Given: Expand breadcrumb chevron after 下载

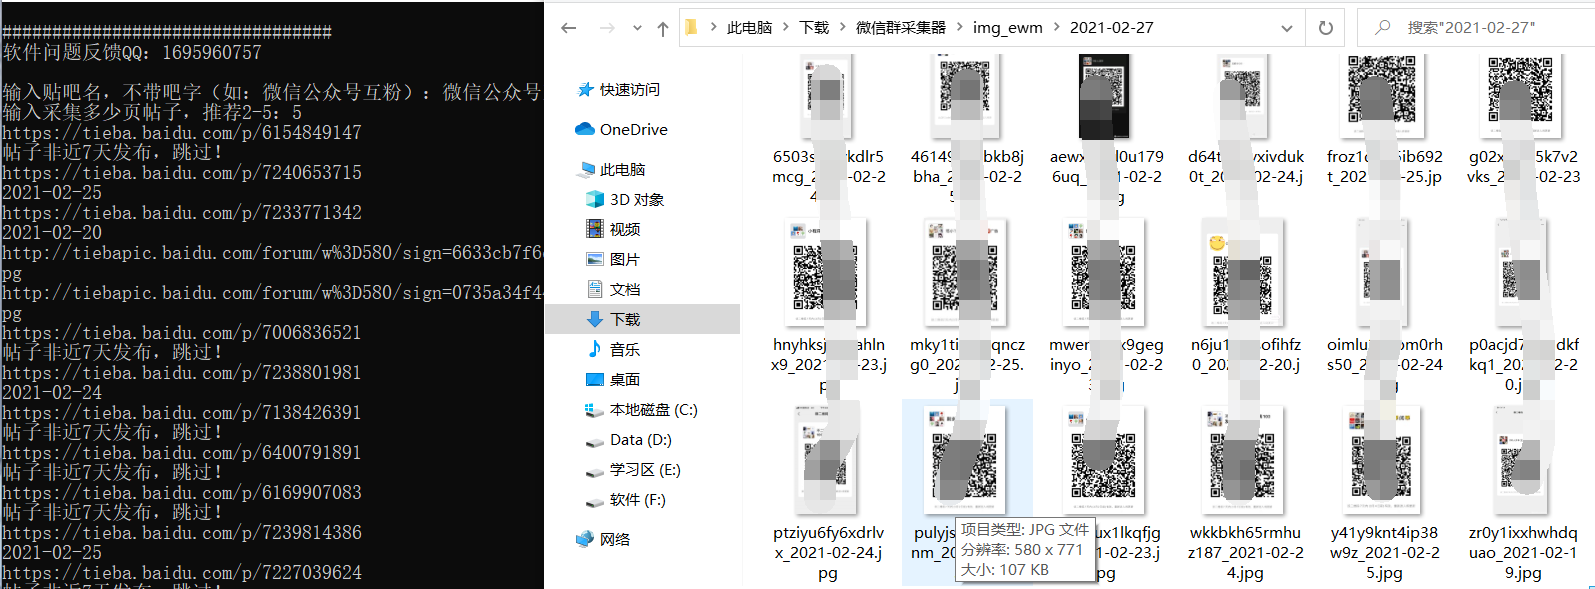Looking at the screenshot, I should click(842, 28).
